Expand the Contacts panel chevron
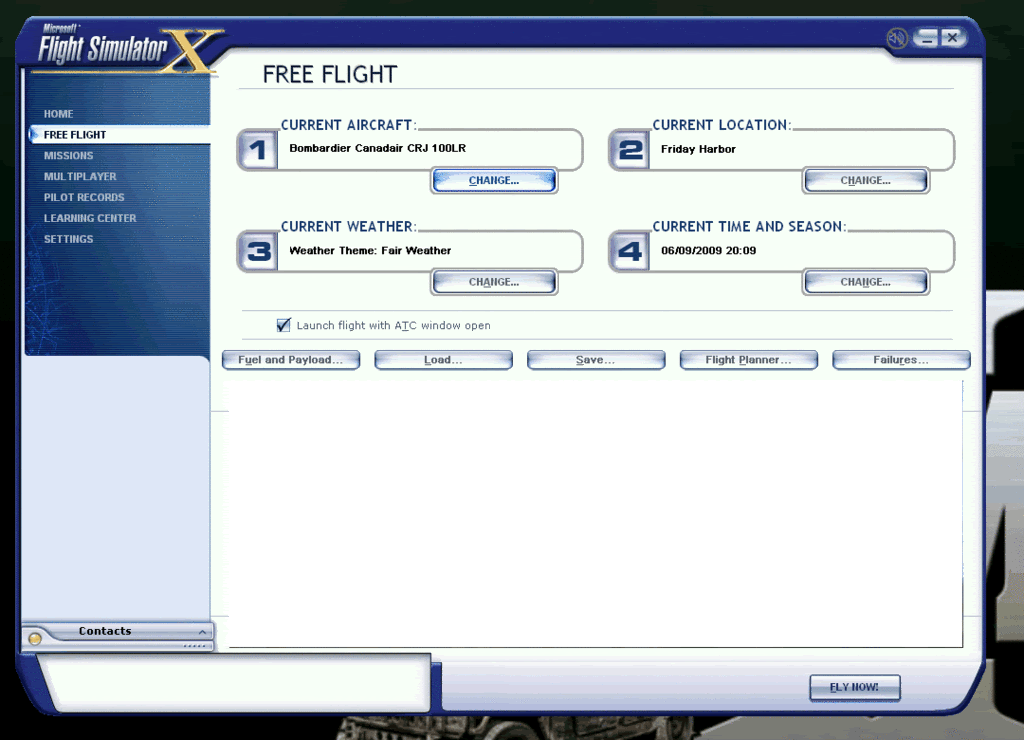This screenshot has height=740, width=1024. pyautogui.click(x=202, y=632)
